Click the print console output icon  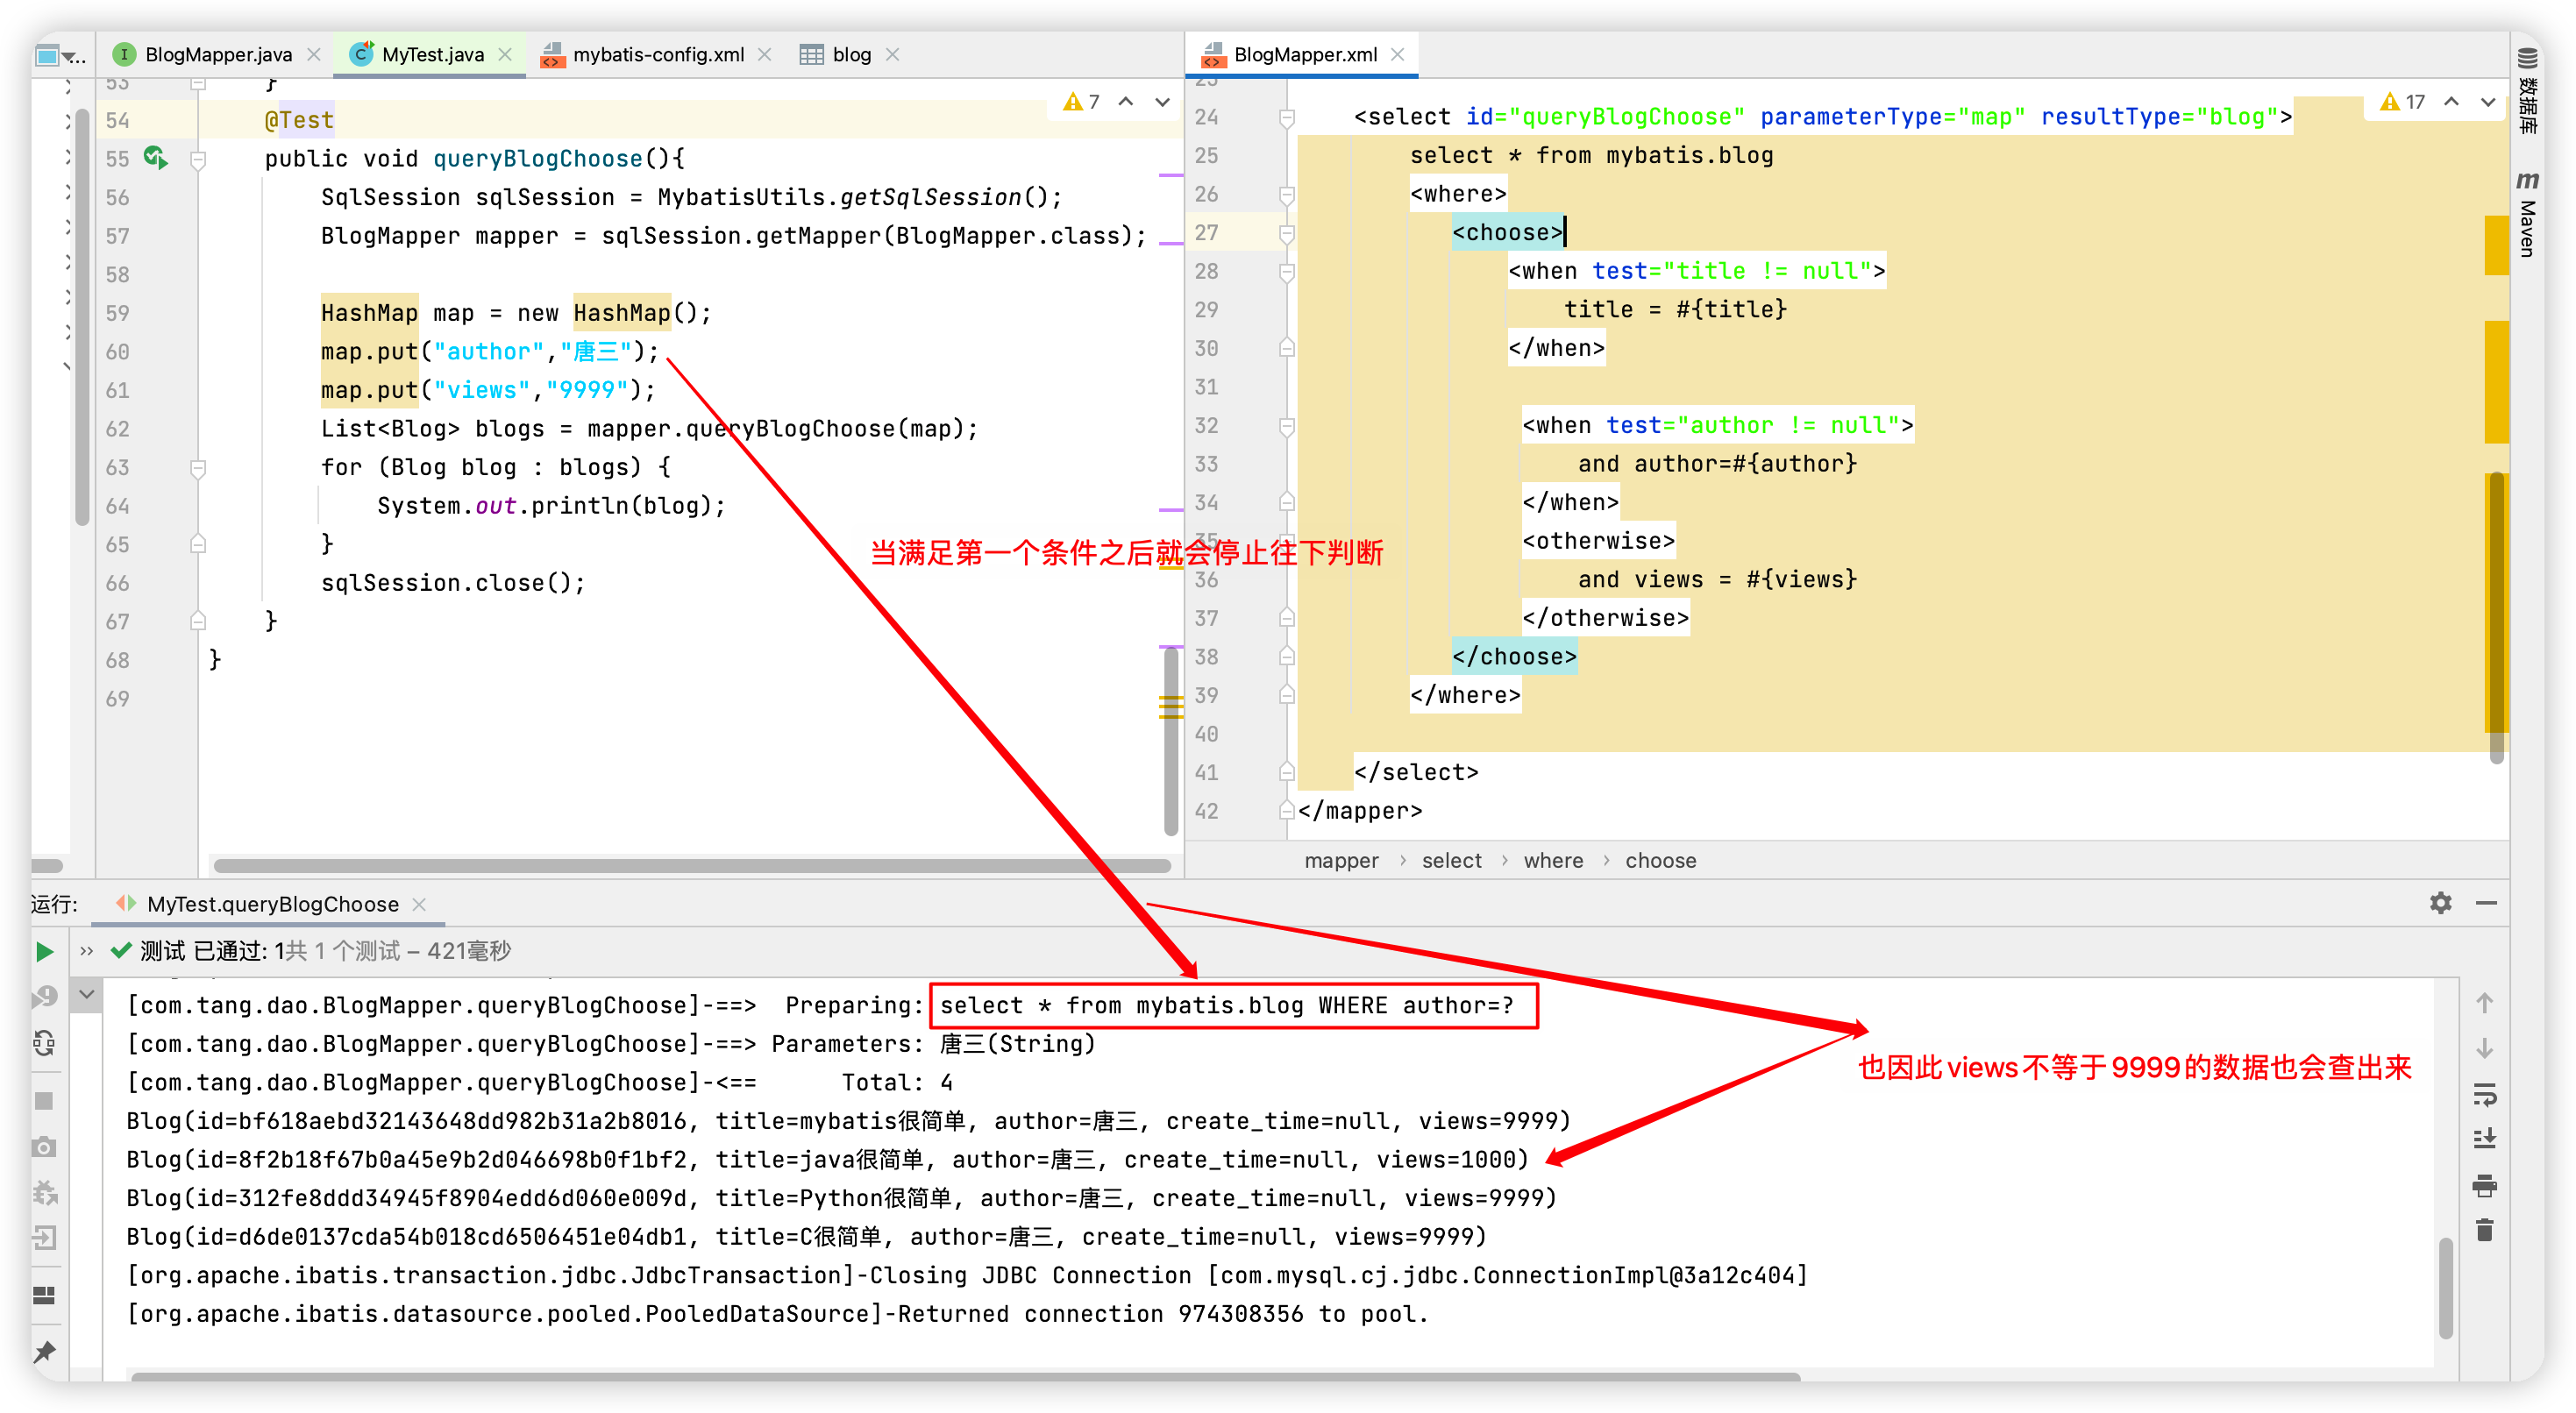(x=2484, y=1186)
